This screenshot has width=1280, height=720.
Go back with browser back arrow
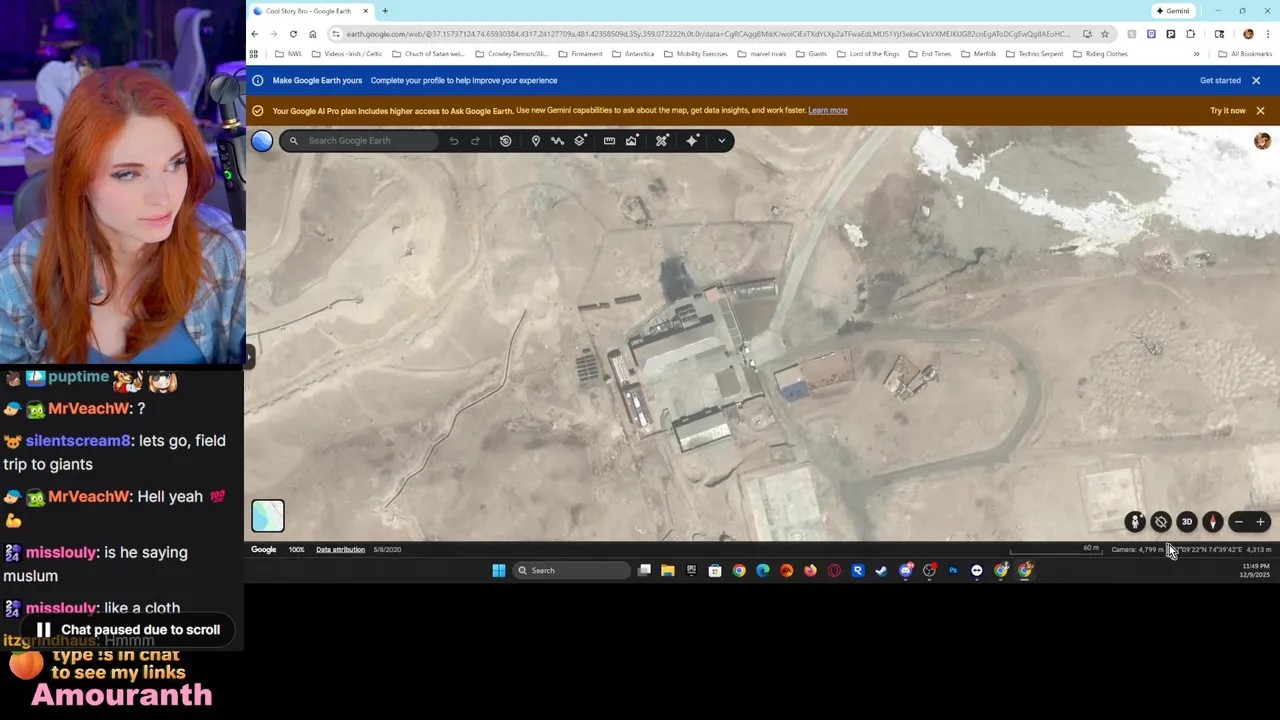(255, 34)
